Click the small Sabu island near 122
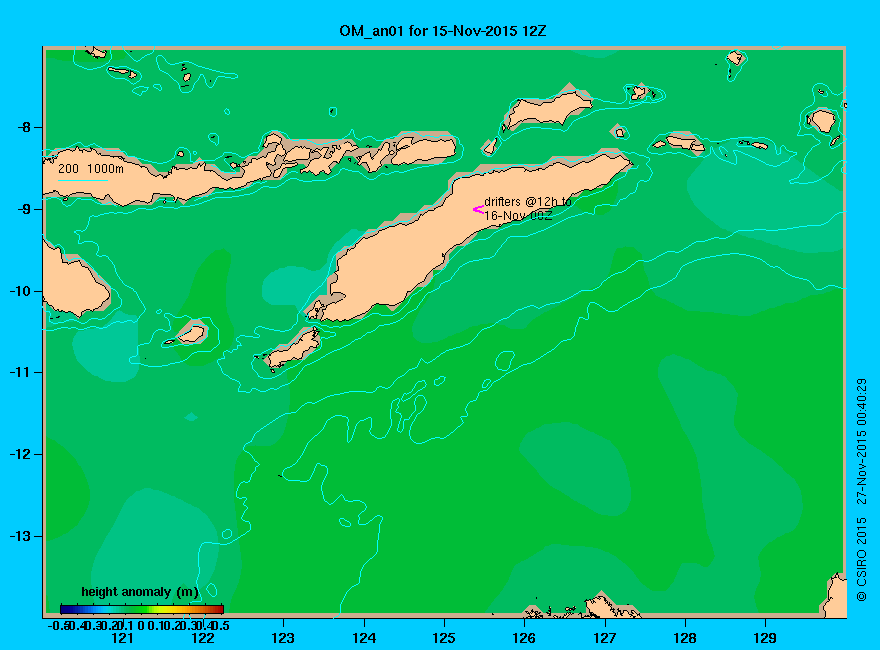Image resolution: width=880 pixels, height=650 pixels. click(x=192, y=334)
